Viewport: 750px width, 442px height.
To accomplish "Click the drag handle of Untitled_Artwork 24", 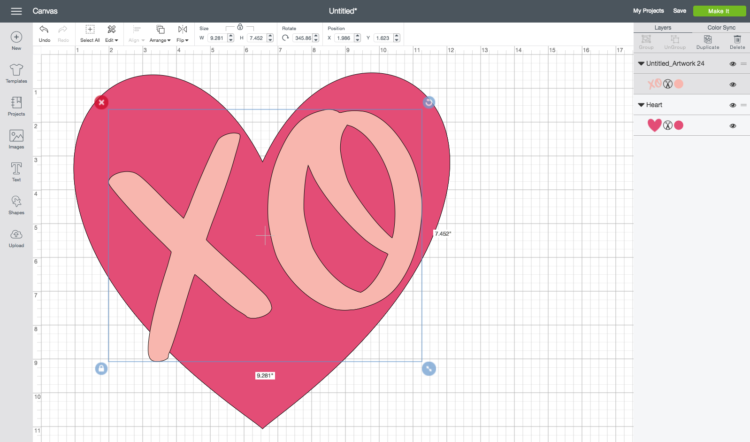I will (x=744, y=64).
